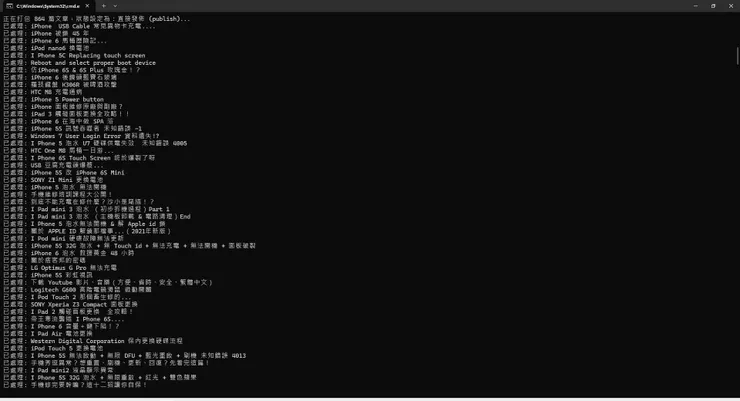
Task: Click the 'I Pad Air' line
Action: click(x=48, y=334)
